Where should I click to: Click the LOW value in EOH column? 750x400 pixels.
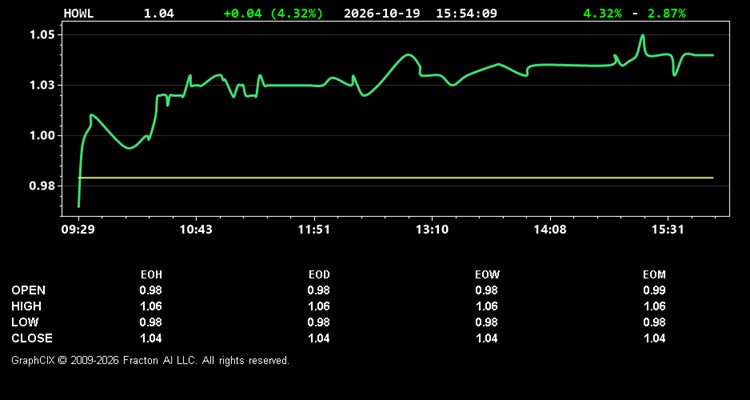pyautogui.click(x=151, y=322)
